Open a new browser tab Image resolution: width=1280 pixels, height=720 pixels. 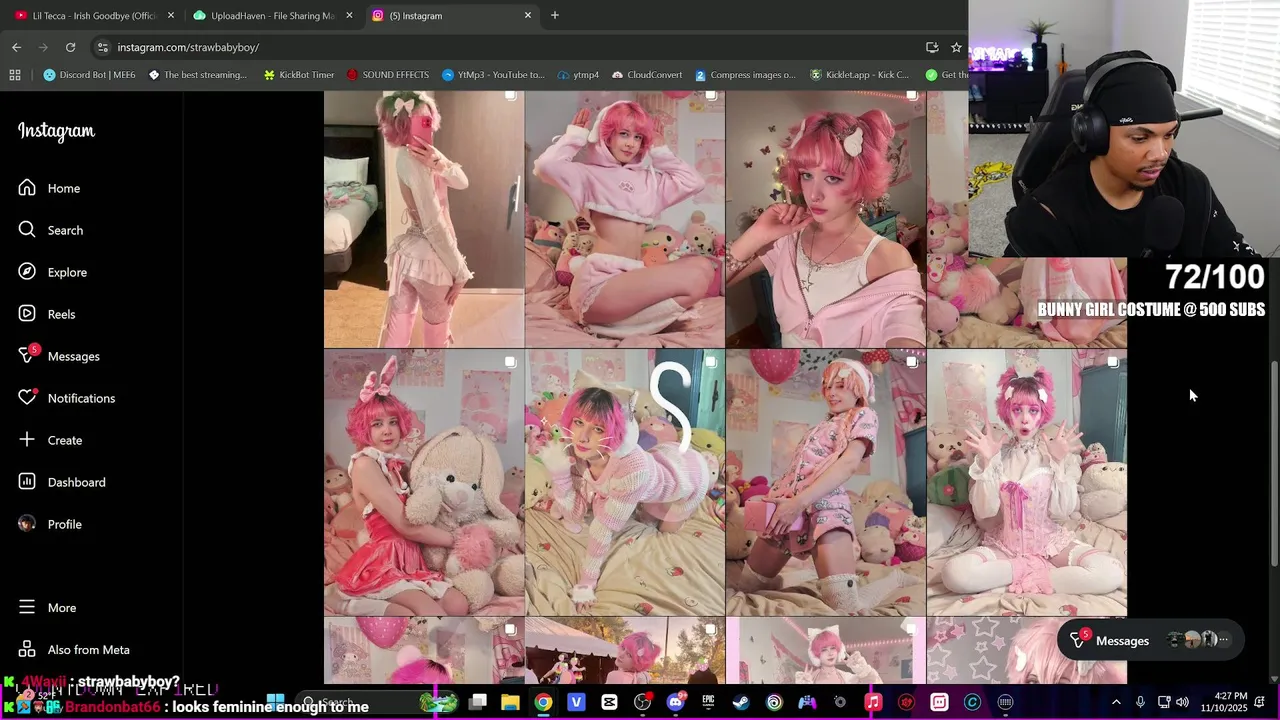pos(555,15)
